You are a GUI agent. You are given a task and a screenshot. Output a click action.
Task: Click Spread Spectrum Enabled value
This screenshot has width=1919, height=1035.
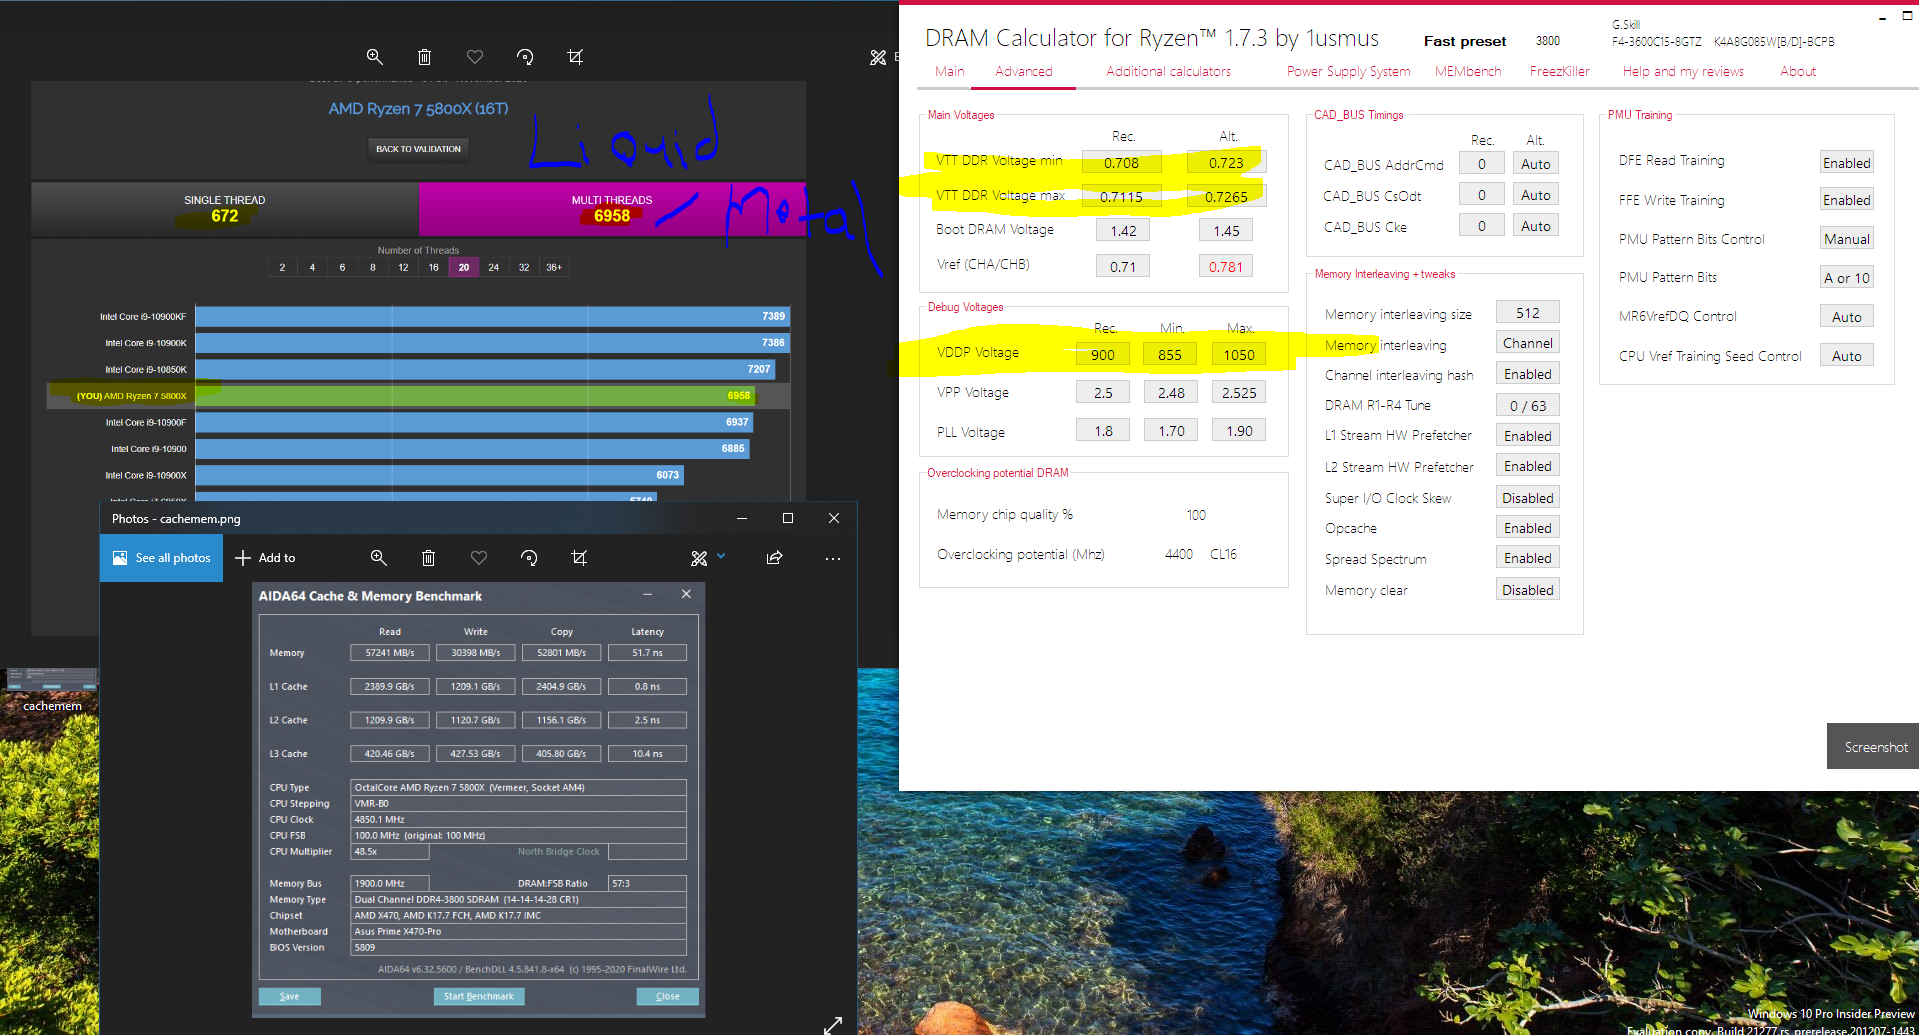tap(1528, 558)
